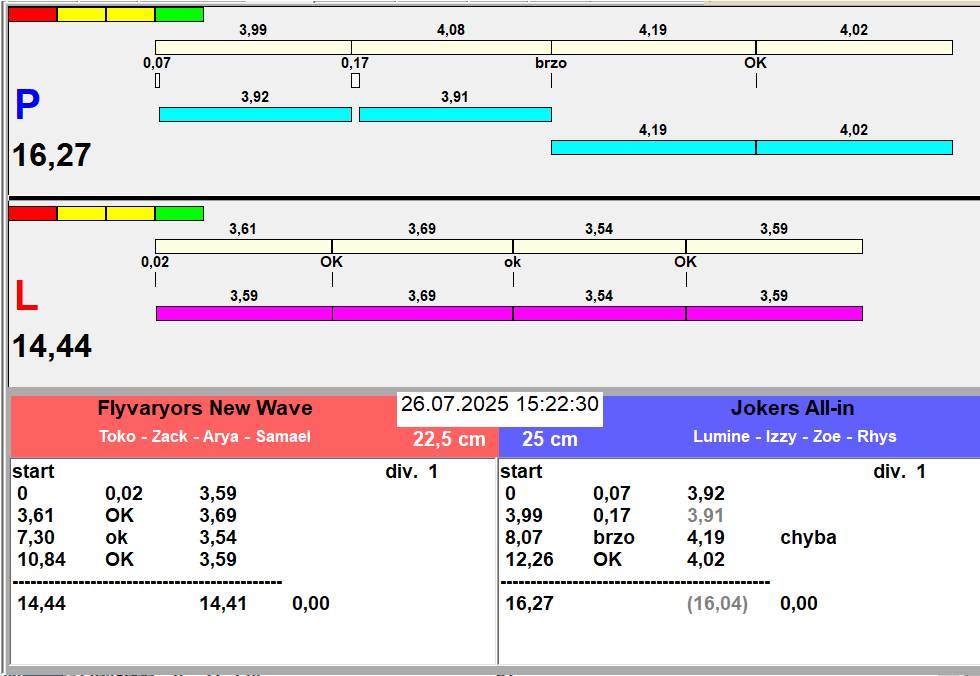980x676 pixels.
Task: Click the 'Lumine - Izzy - Zoe - Rhys' roster line
Action: coord(794,436)
